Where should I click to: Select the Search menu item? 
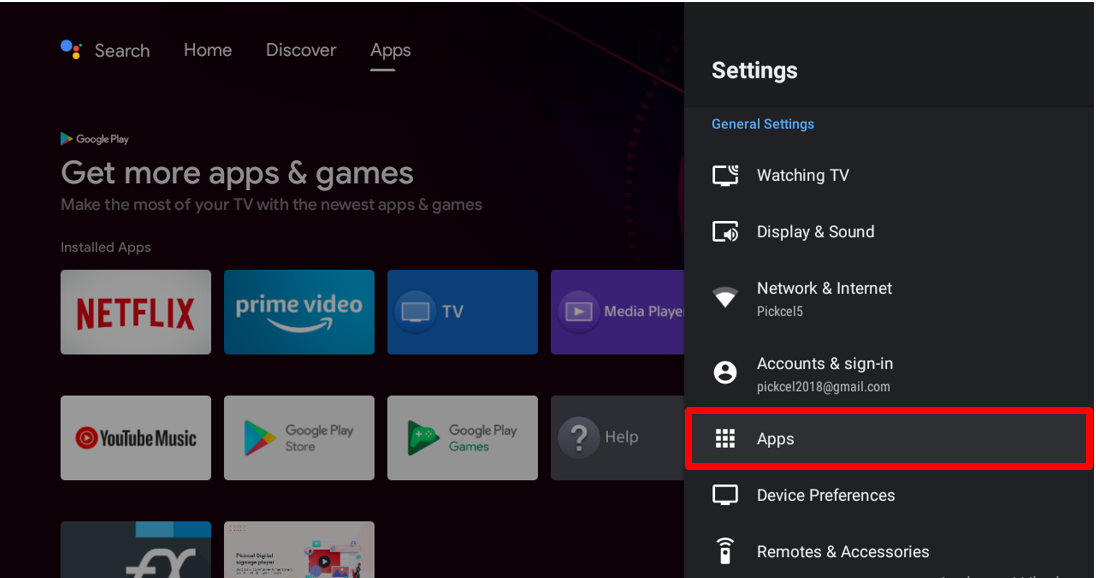122,50
